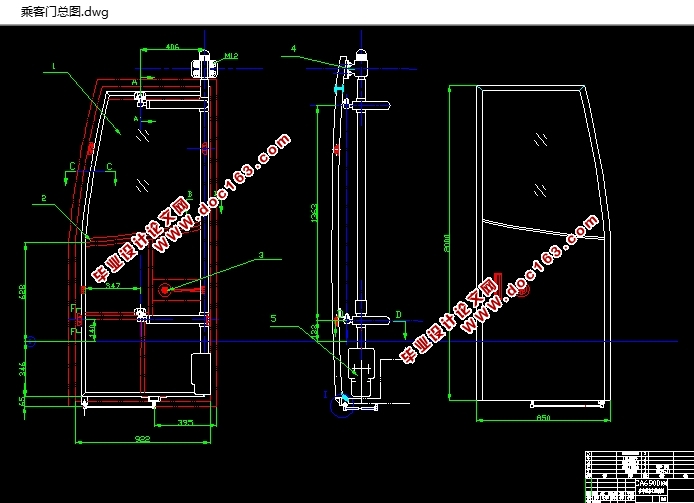The image size is (694, 503).
Task: Click the 628 vertical dimension
Action: [22, 291]
